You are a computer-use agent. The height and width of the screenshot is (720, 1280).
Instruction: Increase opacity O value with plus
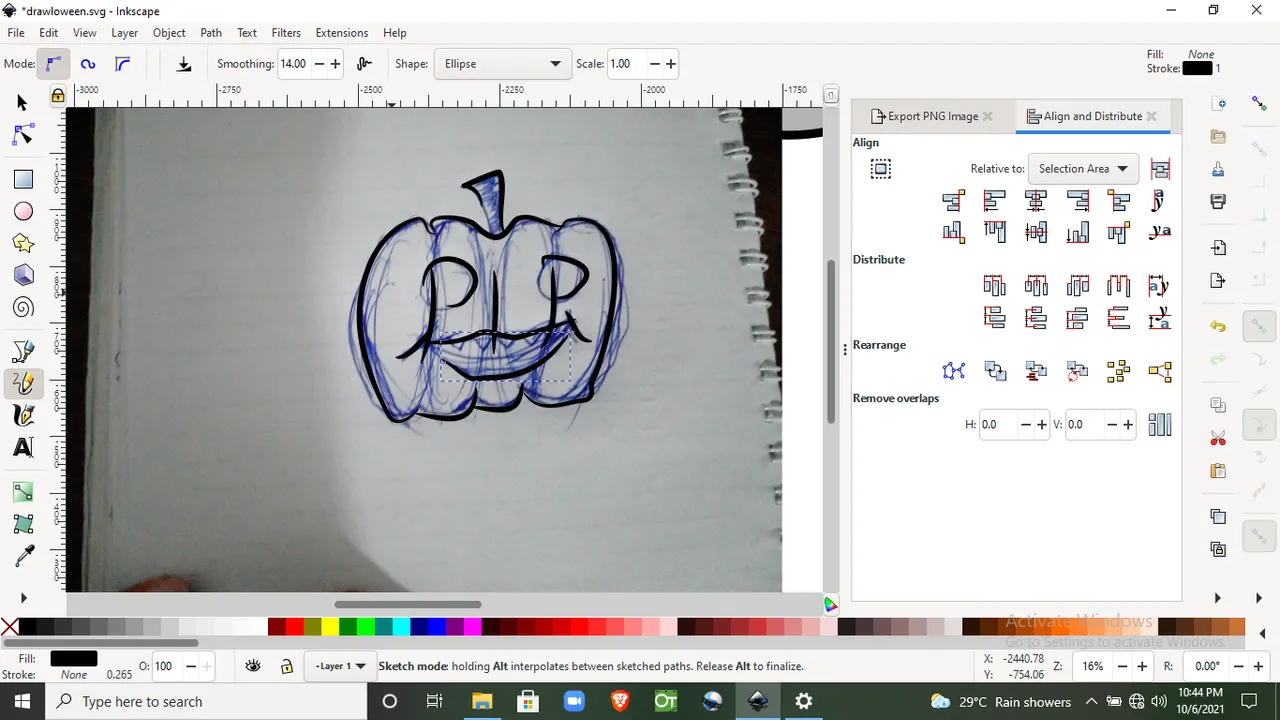206,666
